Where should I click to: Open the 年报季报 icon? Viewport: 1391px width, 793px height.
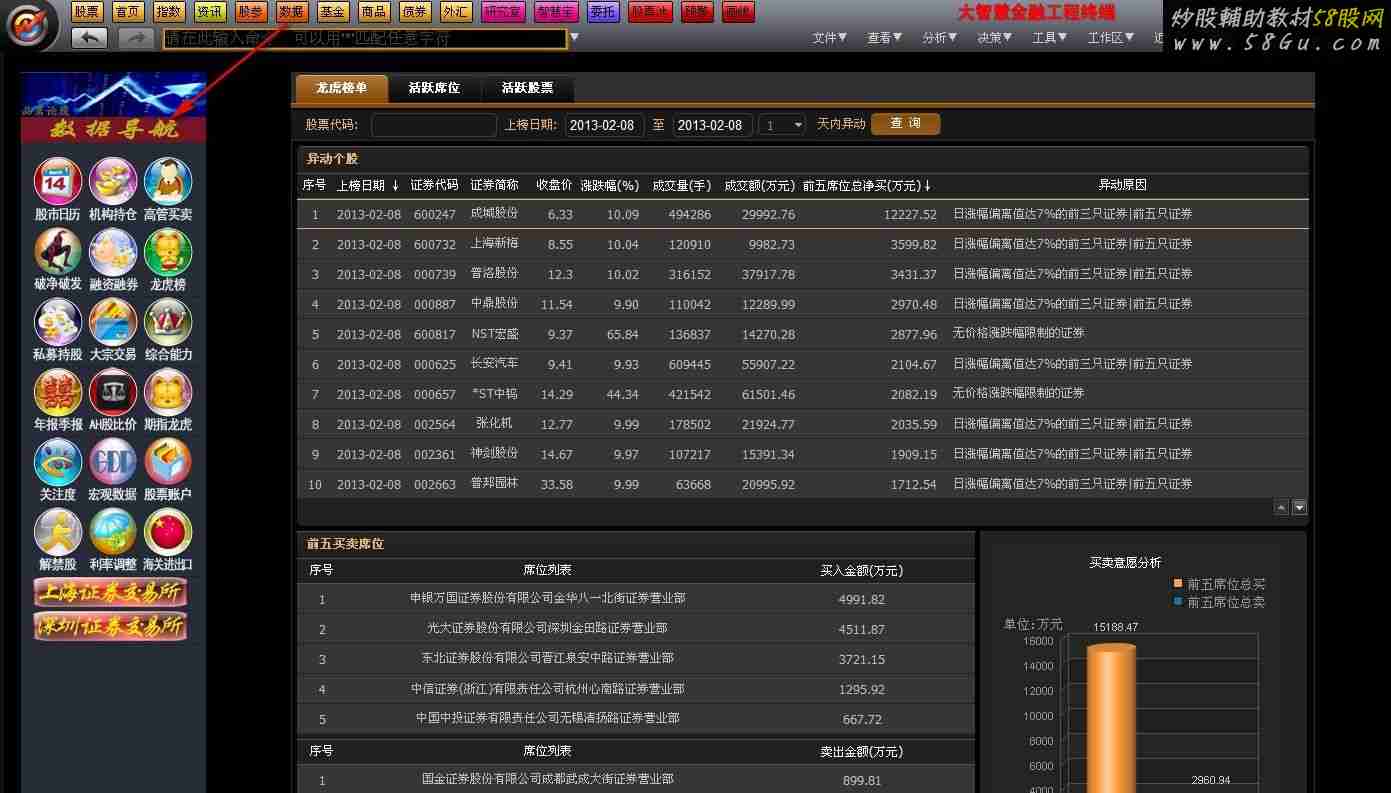click(58, 392)
